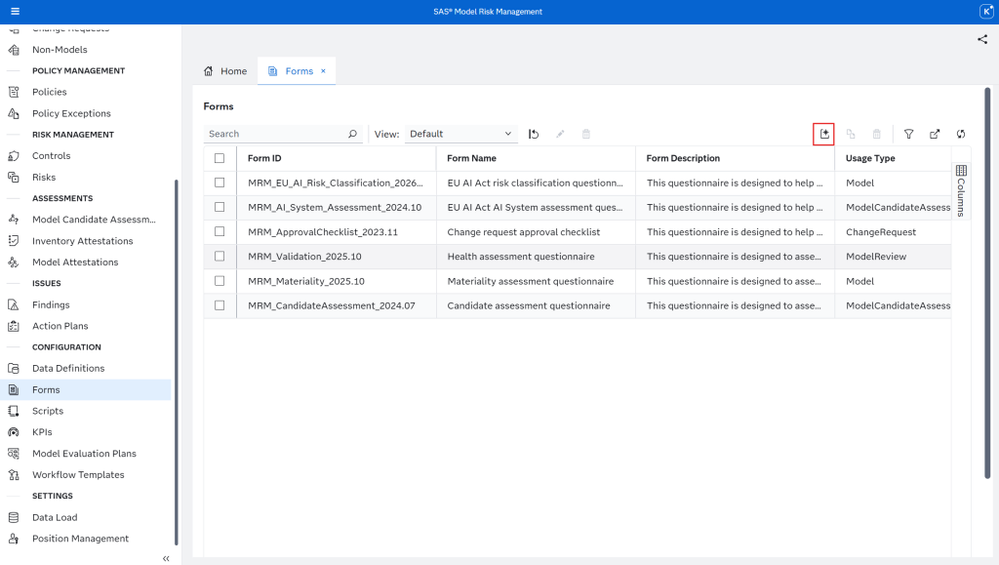This screenshot has width=999, height=565.
Task: Collapse the sidebar with double chevron
Action: [x=166, y=559]
